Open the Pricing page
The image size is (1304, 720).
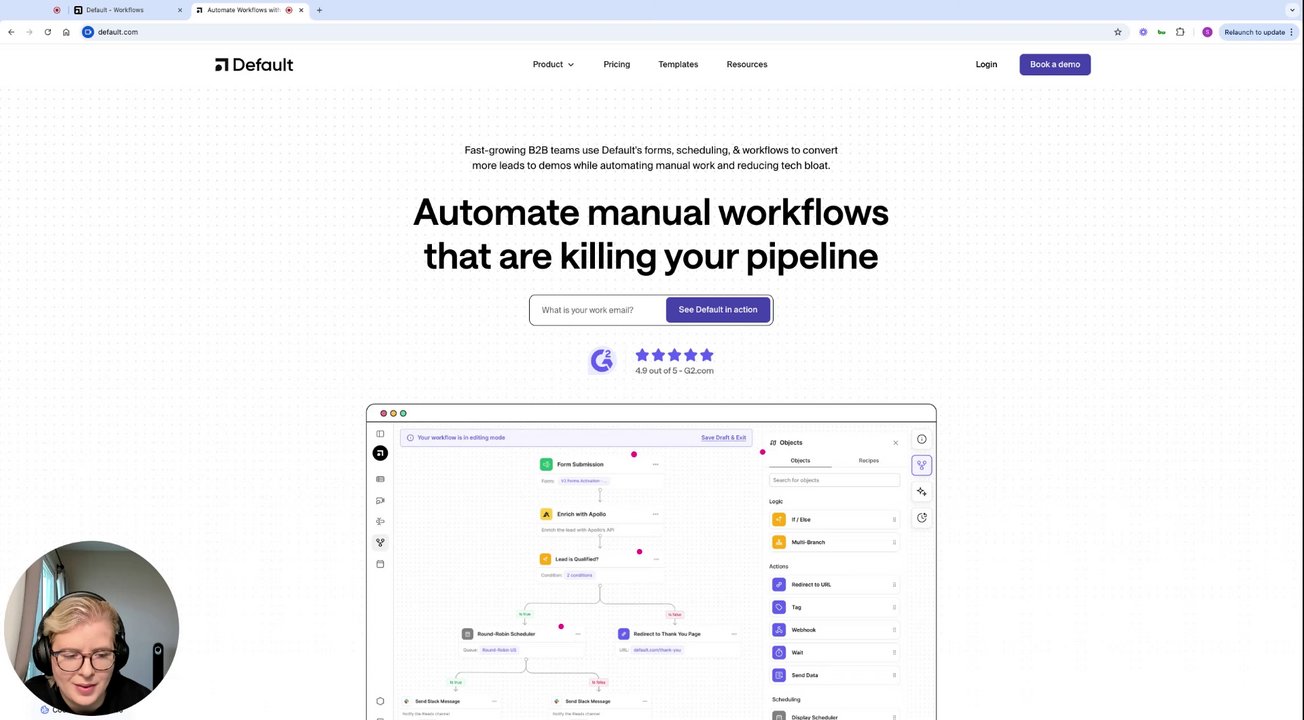coord(616,64)
